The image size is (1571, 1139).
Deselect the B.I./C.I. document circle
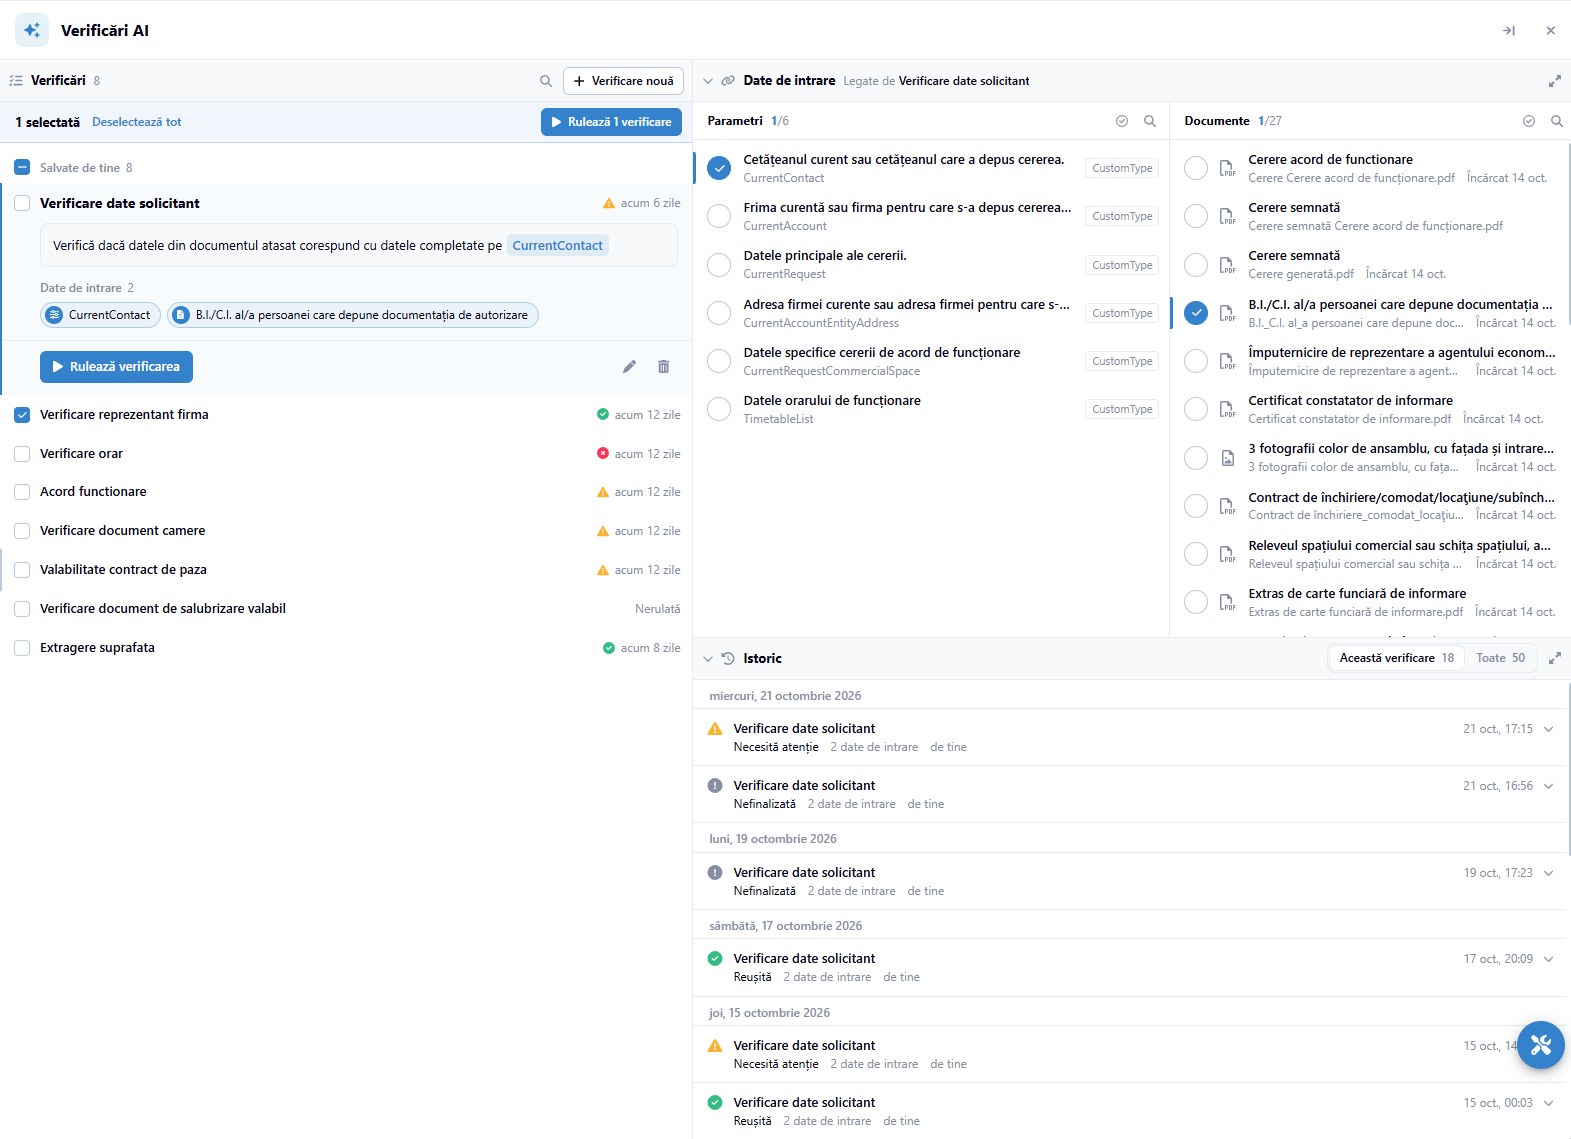1196,313
